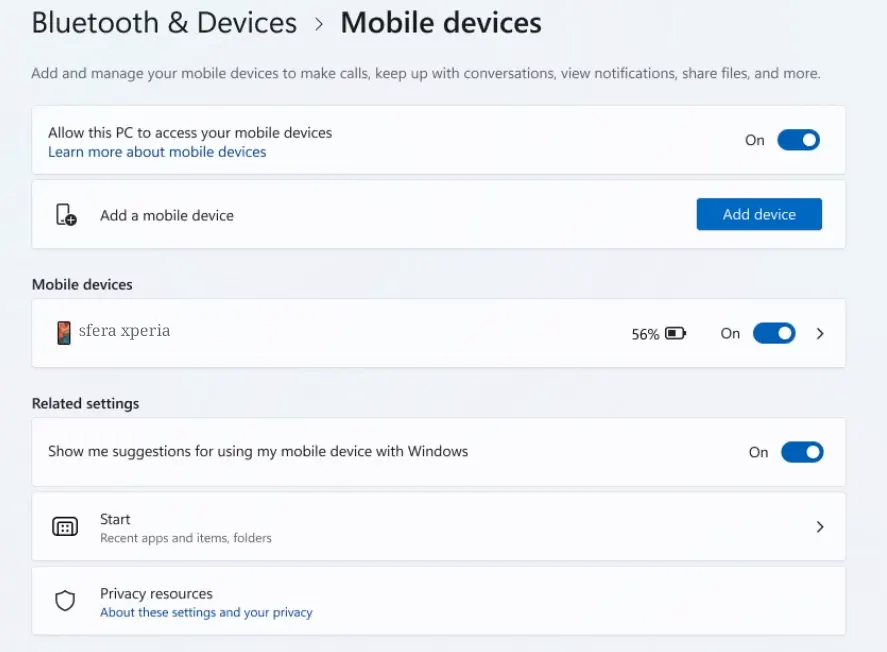Toggle off mobile device suggestions for Windows
This screenshot has width=887, height=652.
click(x=801, y=452)
